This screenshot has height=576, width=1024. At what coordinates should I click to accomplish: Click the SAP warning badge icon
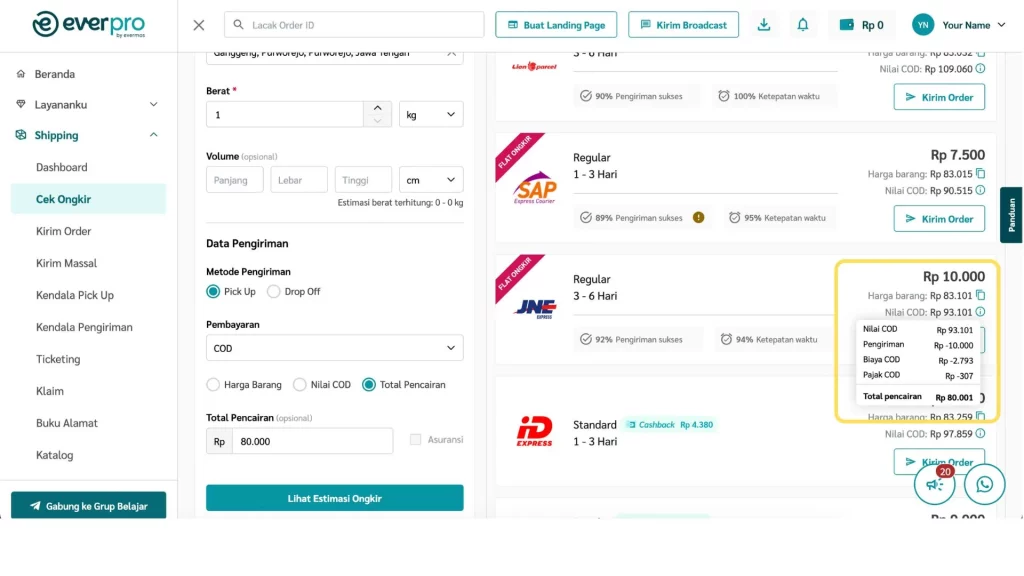[698, 217]
